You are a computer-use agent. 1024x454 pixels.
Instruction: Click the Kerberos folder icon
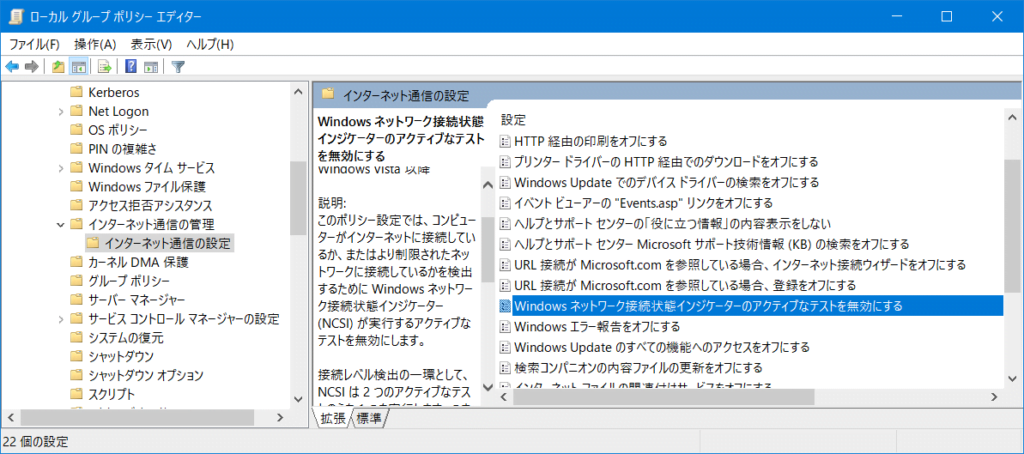pyautogui.click(x=76, y=92)
